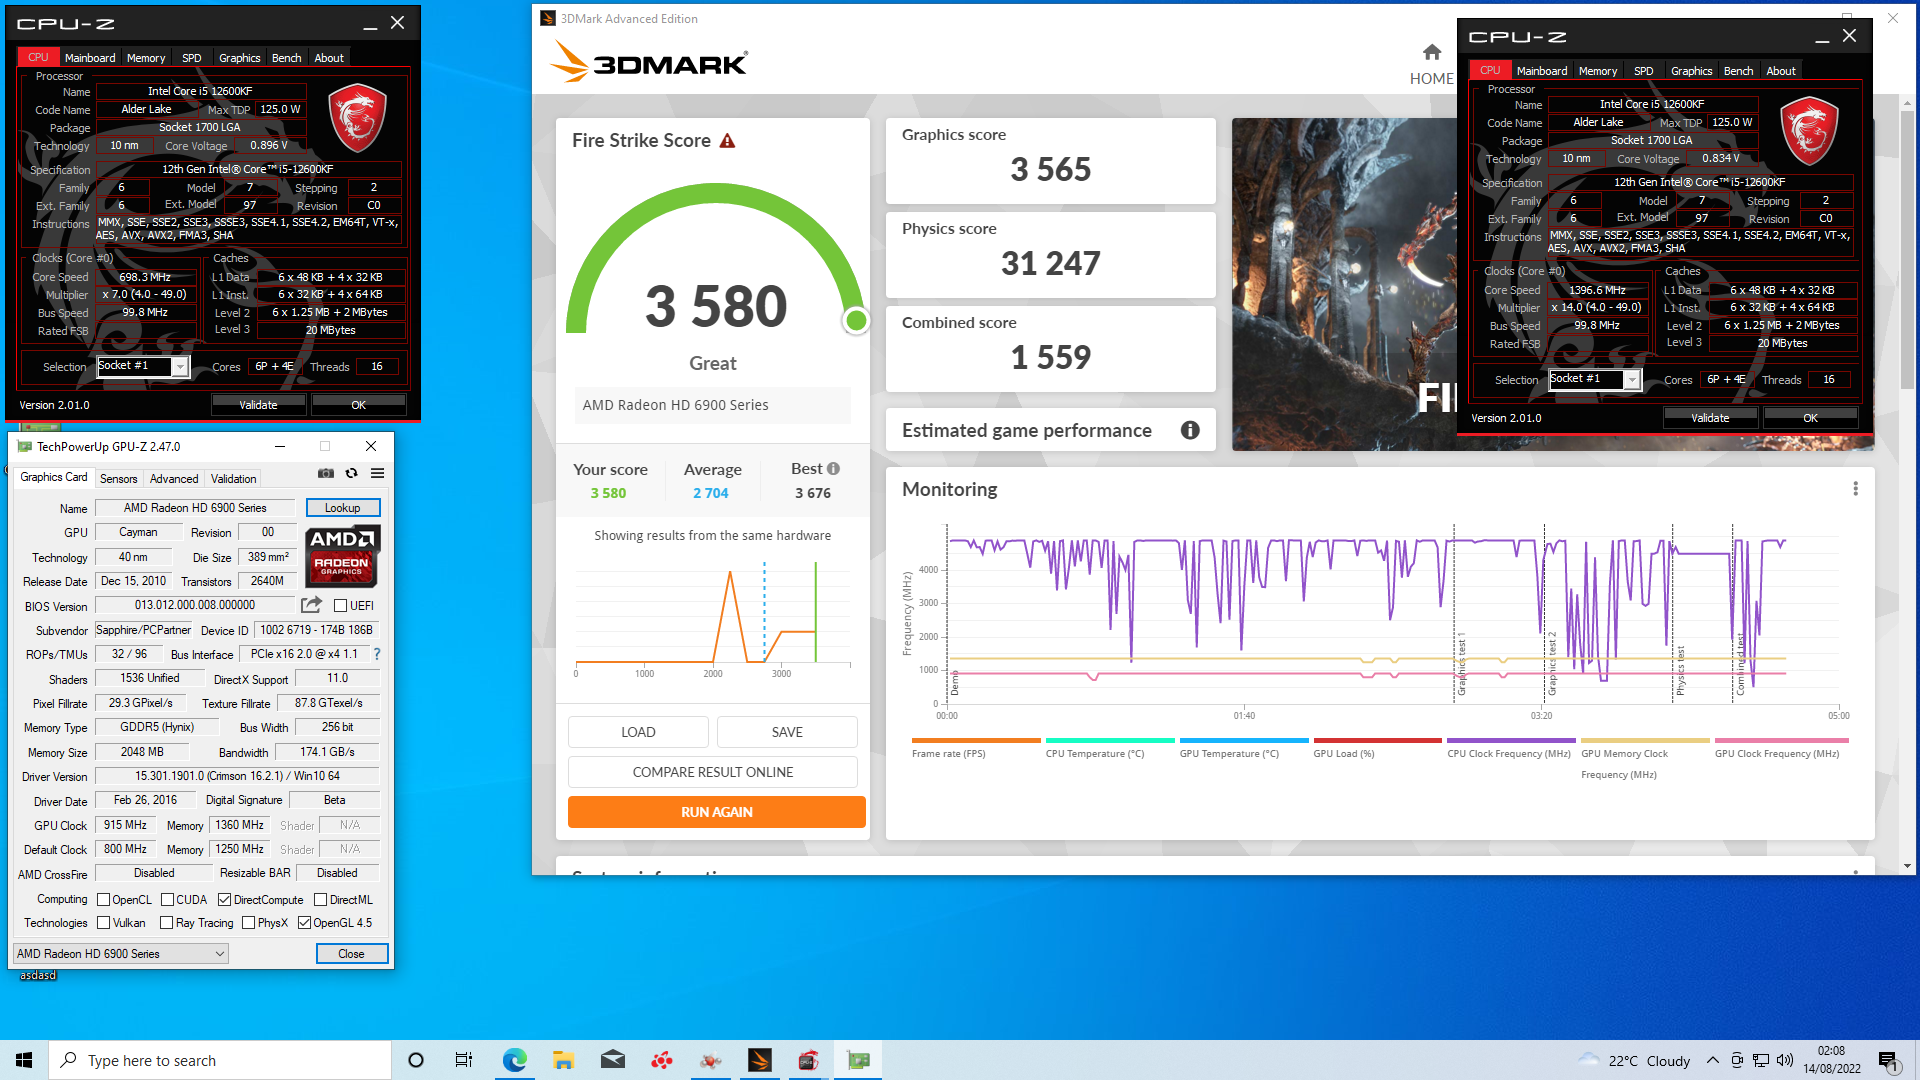
Task: Toggle the OpenCL checkbox
Action: 103,900
